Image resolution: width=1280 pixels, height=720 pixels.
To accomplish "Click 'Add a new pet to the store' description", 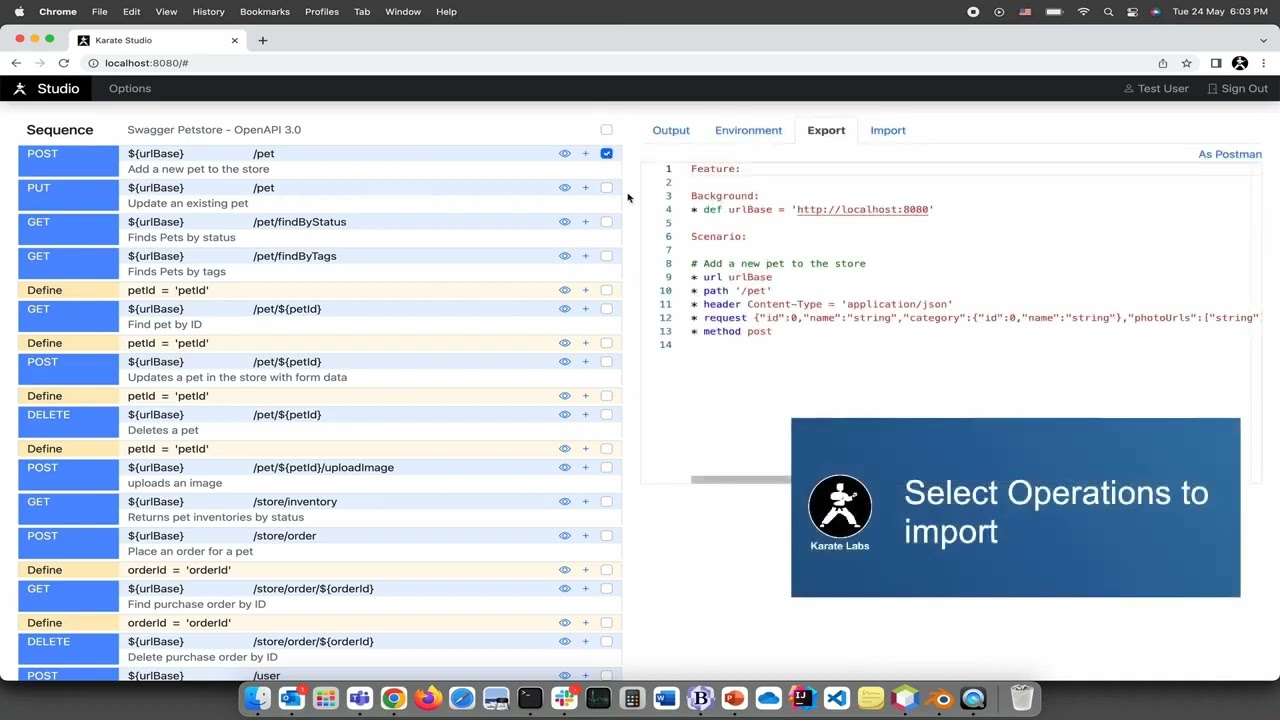I will coord(198,169).
